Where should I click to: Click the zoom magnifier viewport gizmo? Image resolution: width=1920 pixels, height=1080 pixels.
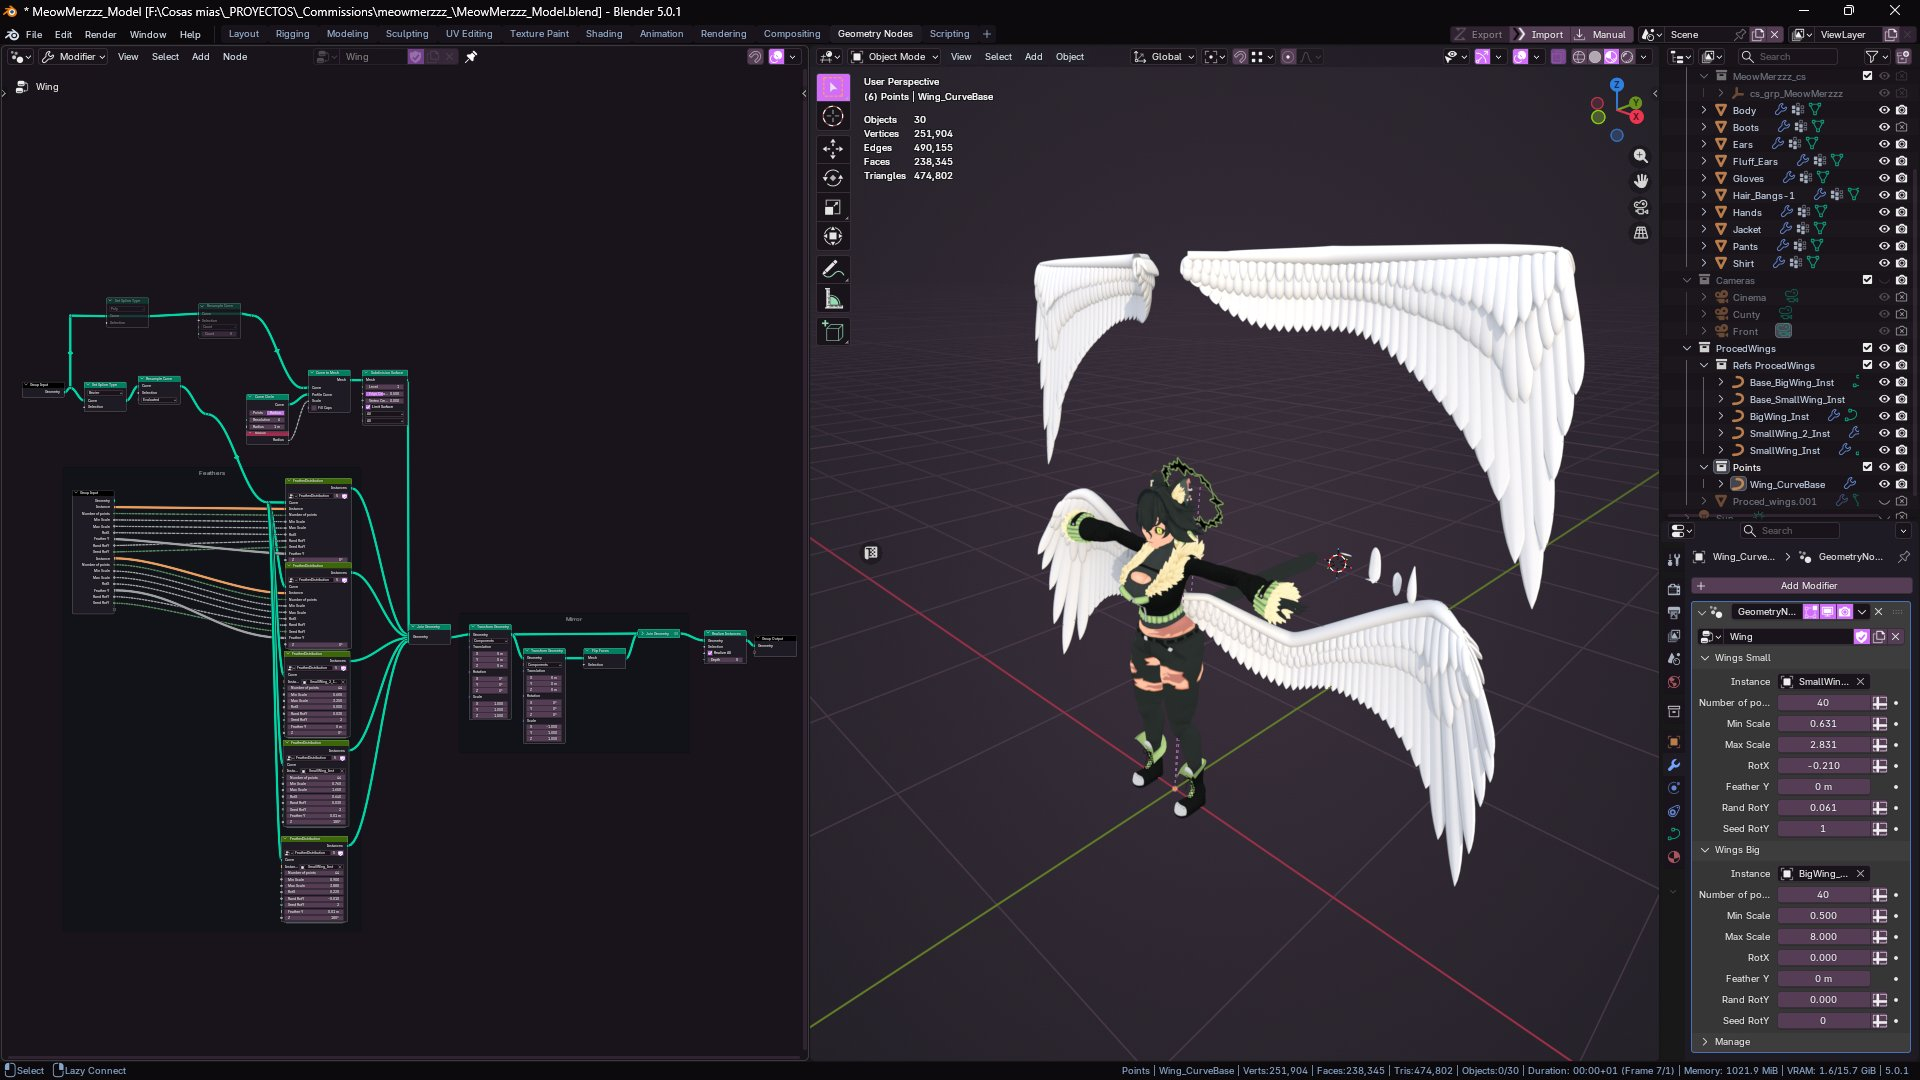pyautogui.click(x=1640, y=156)
